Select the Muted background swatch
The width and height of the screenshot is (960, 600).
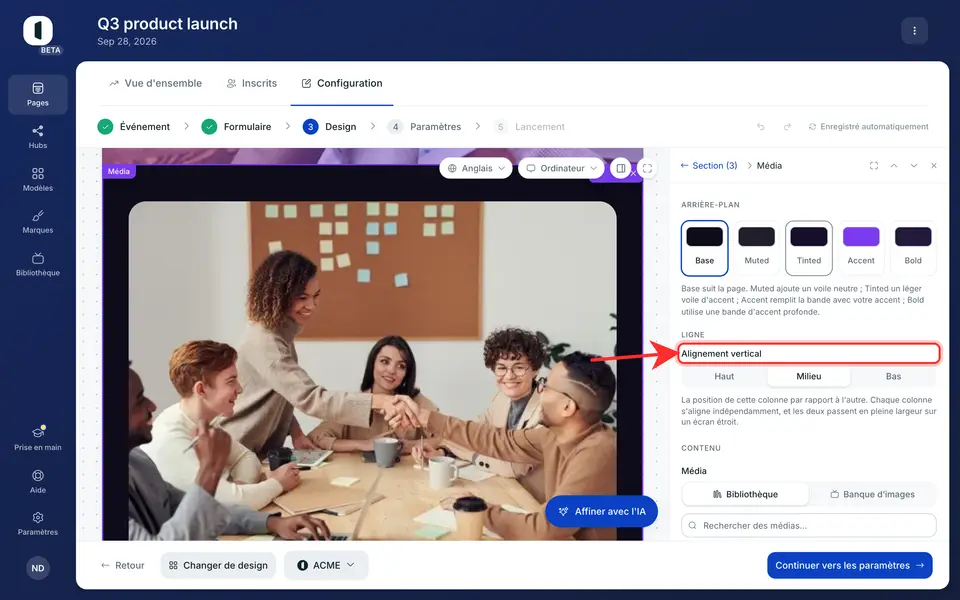[x=757, y=248]
